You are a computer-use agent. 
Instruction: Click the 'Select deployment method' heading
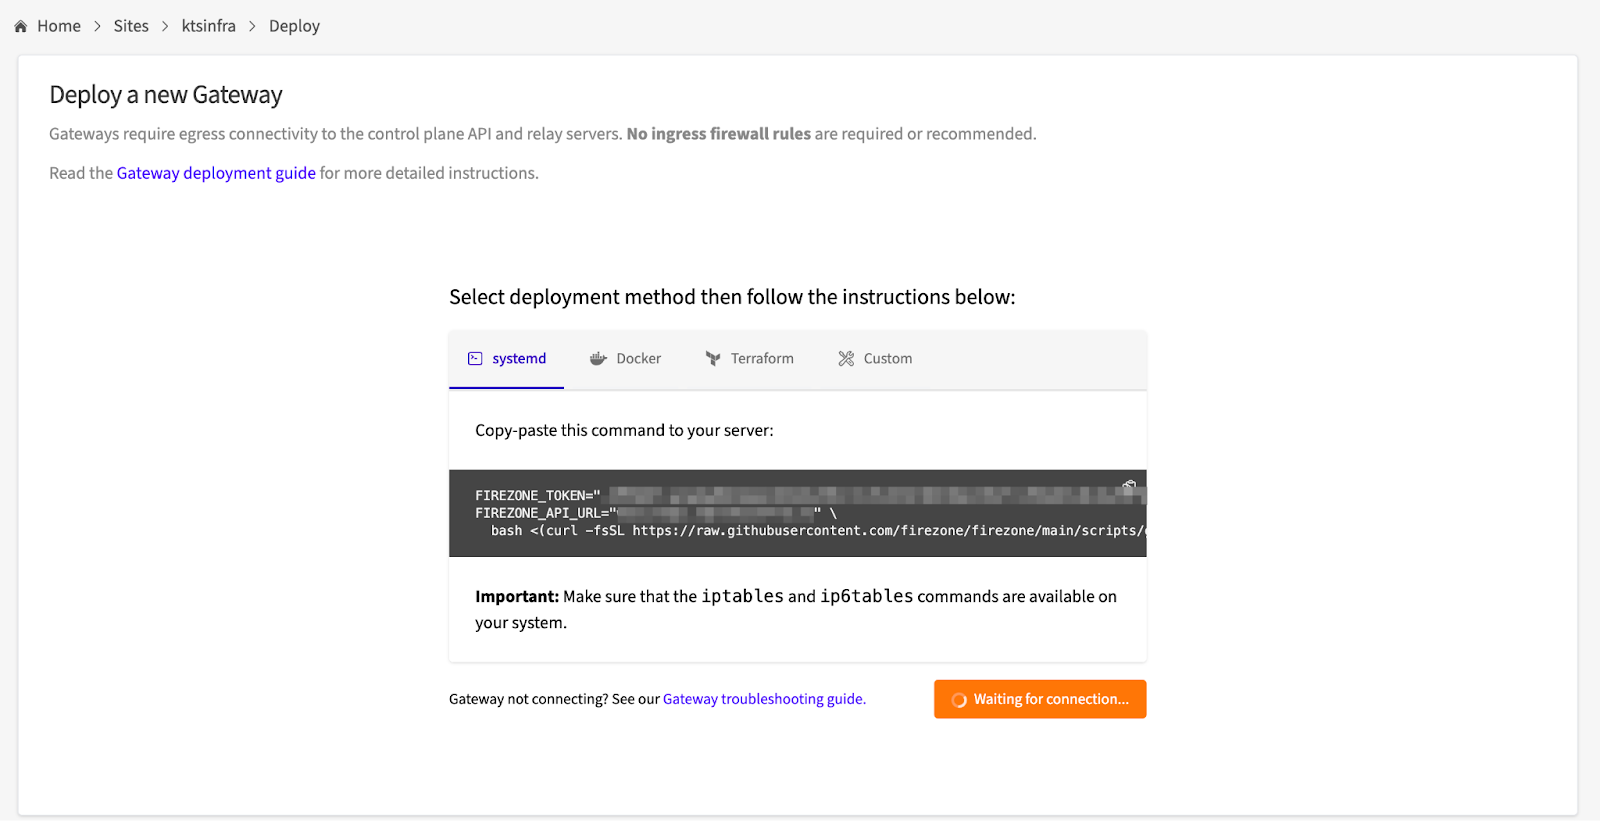coord(732,297)
